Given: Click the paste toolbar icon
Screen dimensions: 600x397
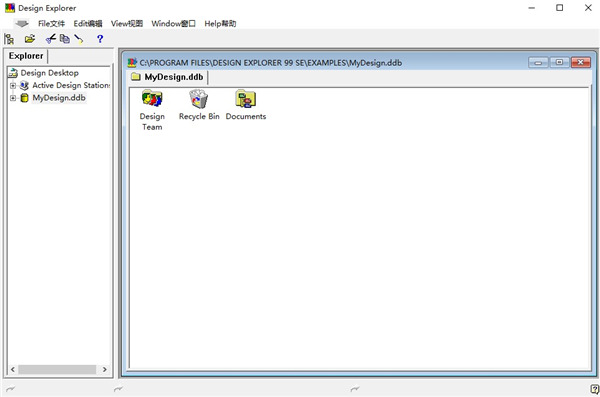Looking at the screenshot, I should coord(79,39).
